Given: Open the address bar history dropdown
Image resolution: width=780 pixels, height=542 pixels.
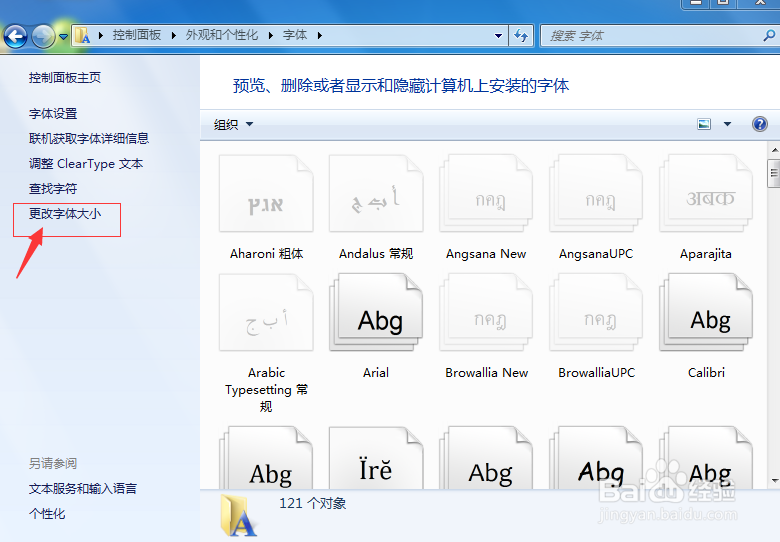Looking at the screenshot, I should [x=498, y=36].
